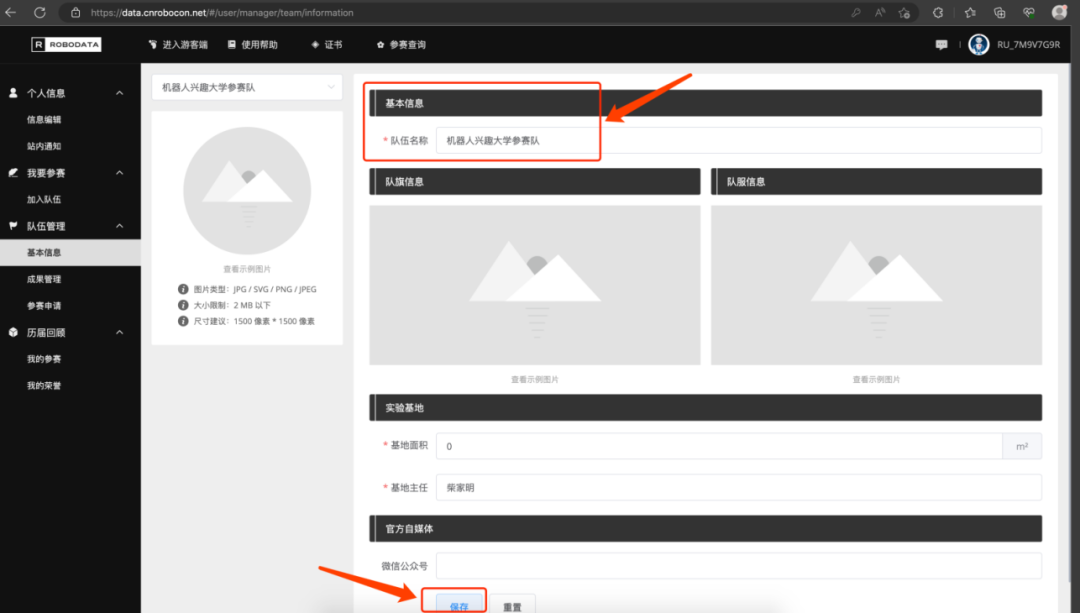Image resolution: width=1080 pixels, height=613 pixels.
Task: Click the user avatar next to RU_7M9V7G9R
Action: tap(979, 45)
